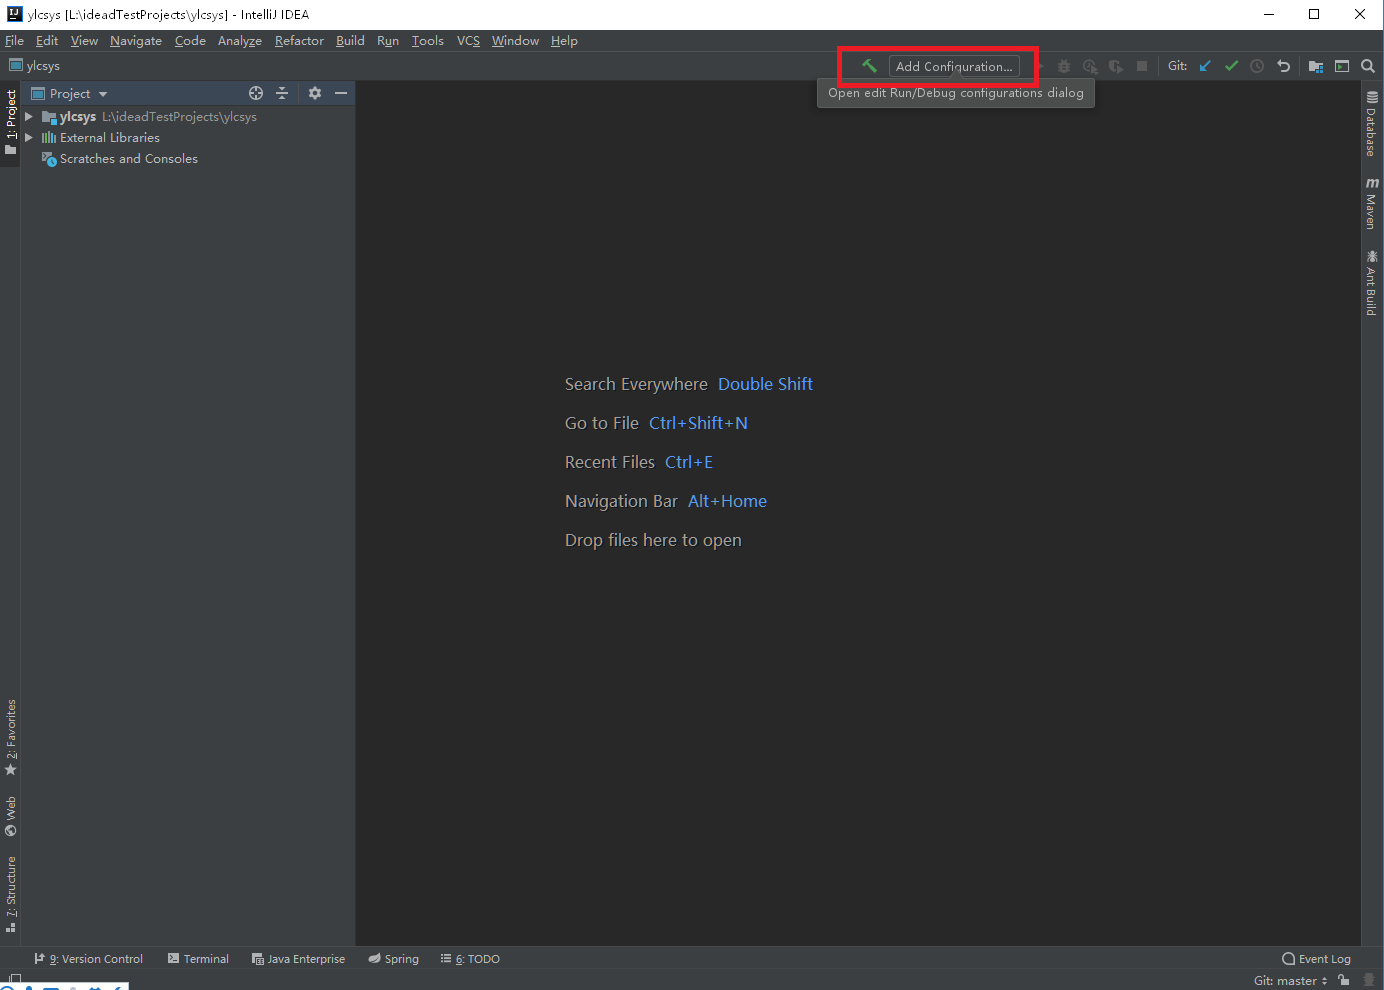Image resolution: width=1384 pixels, height=990 pixels.
Task: Open the Build menu
Action: coord(350,41)
